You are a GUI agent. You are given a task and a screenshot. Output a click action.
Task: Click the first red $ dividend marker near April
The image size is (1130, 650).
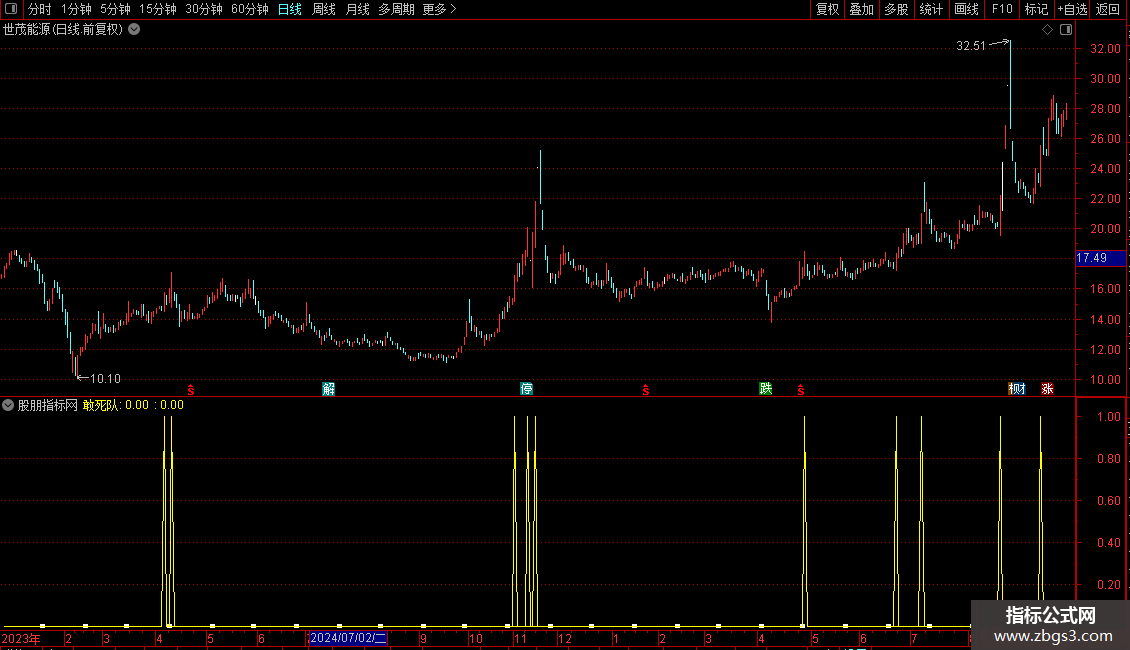pos(191,390)
